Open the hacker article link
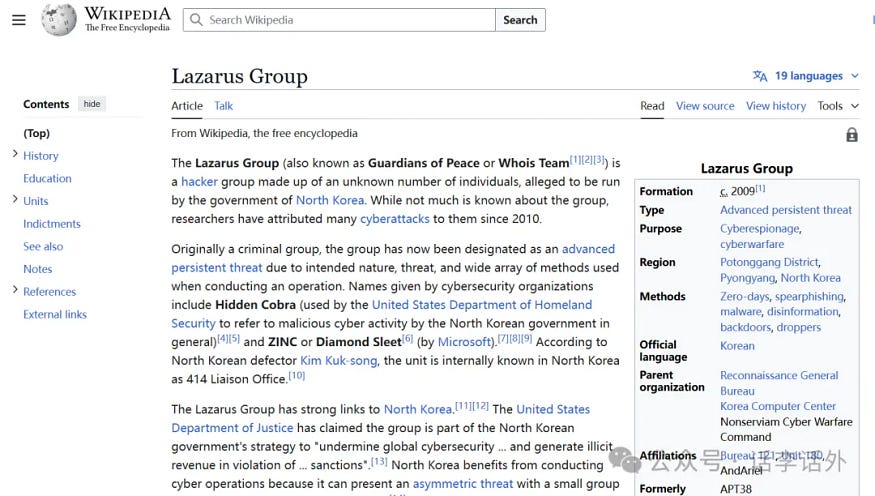This screenshot has width=875, height=496. [199, 182]
